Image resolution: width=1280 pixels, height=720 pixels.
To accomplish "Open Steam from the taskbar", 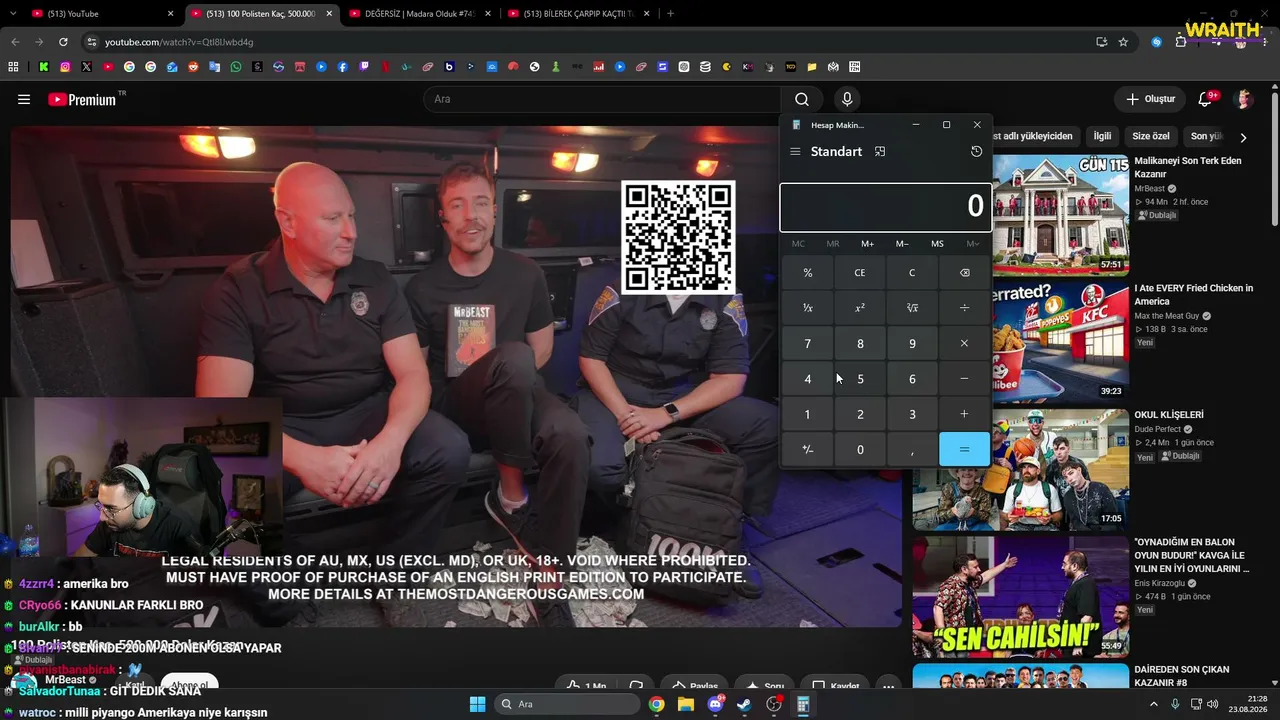I will point(744,704).
